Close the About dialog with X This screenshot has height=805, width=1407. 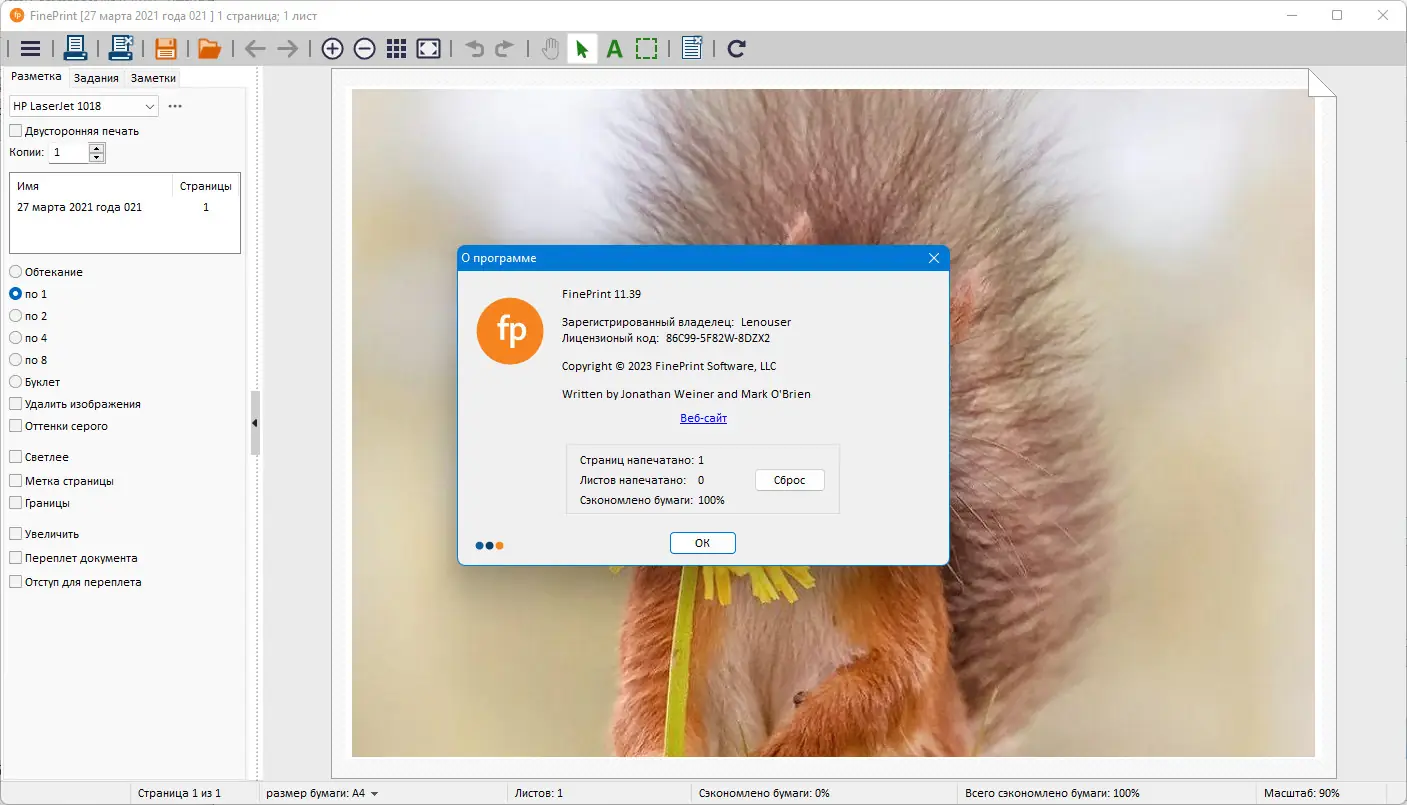pyautogui.click(x=934, y=258)
